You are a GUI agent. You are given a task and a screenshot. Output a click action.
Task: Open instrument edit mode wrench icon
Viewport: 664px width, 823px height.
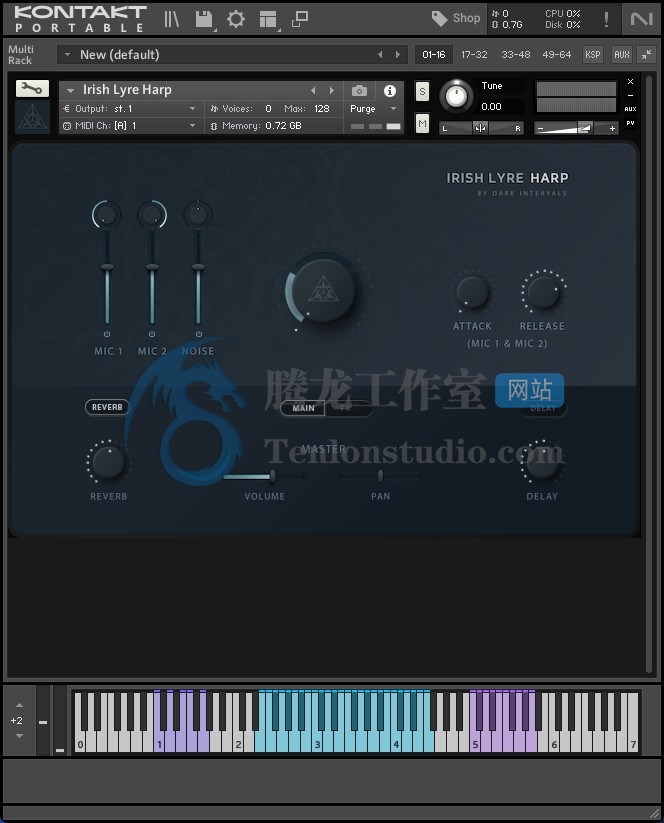(x=32, y=88)
